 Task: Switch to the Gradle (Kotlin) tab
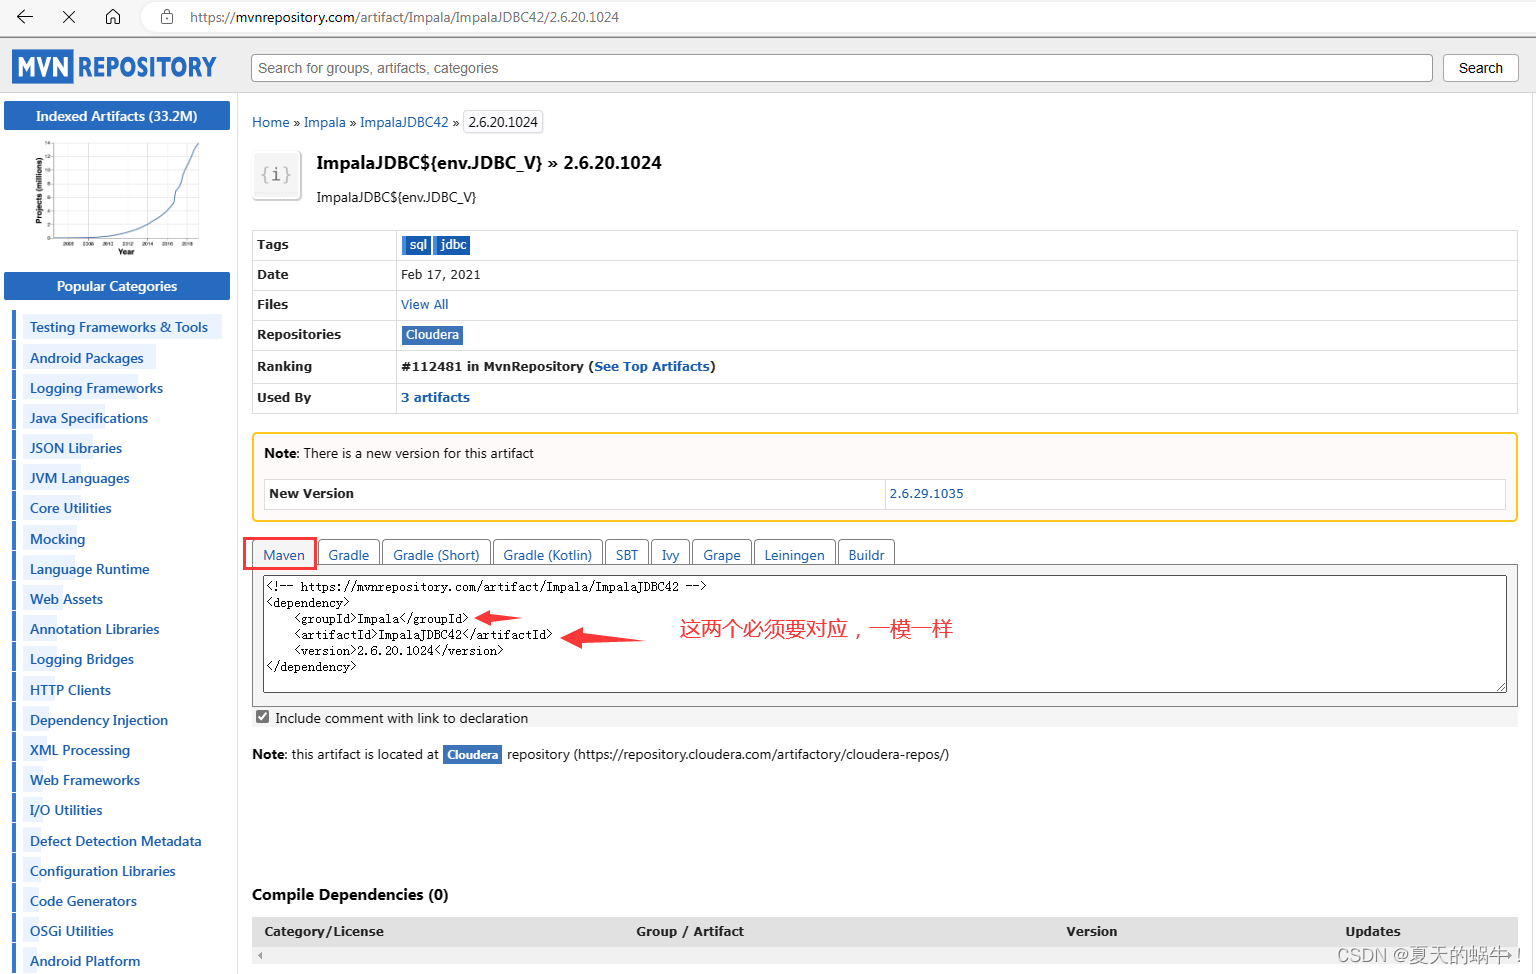[547, 555]
